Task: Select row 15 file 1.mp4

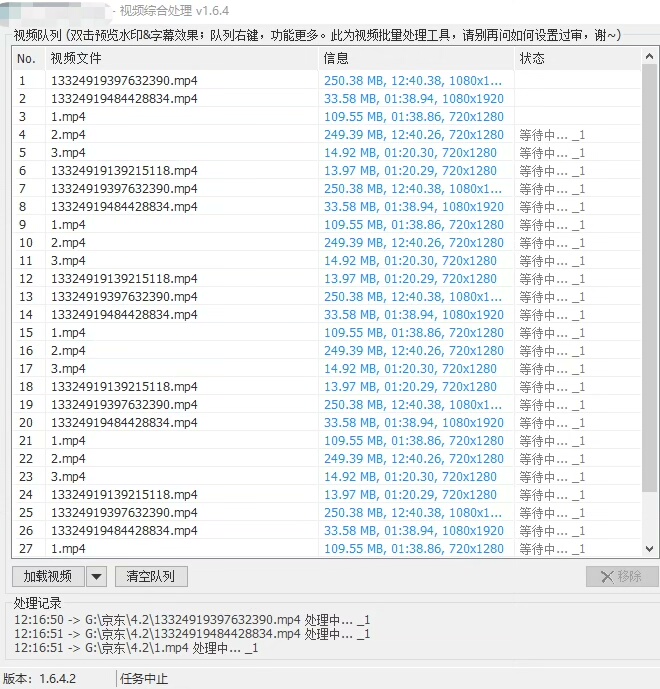Action: tap(68, 333)
